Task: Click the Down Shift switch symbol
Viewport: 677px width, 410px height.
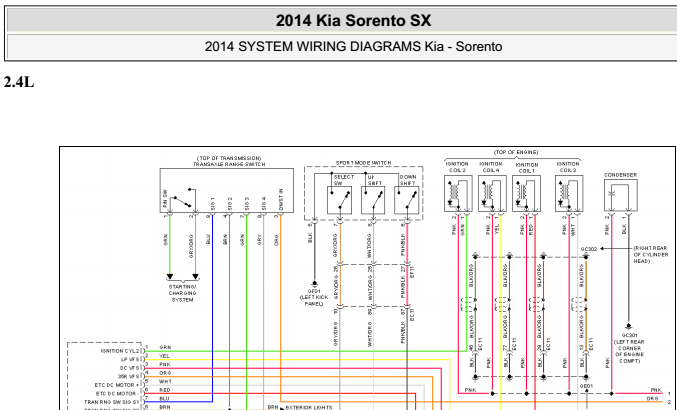Action: tap(406, 200)
